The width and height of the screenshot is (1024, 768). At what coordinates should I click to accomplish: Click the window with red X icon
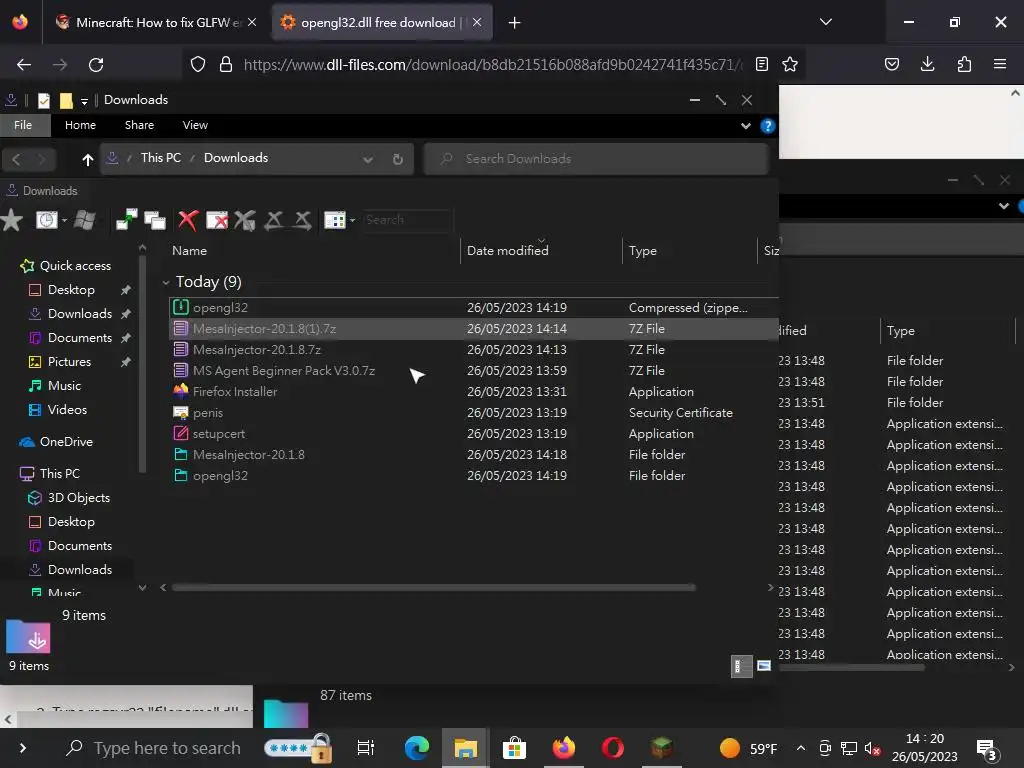[x=217, y=220]
